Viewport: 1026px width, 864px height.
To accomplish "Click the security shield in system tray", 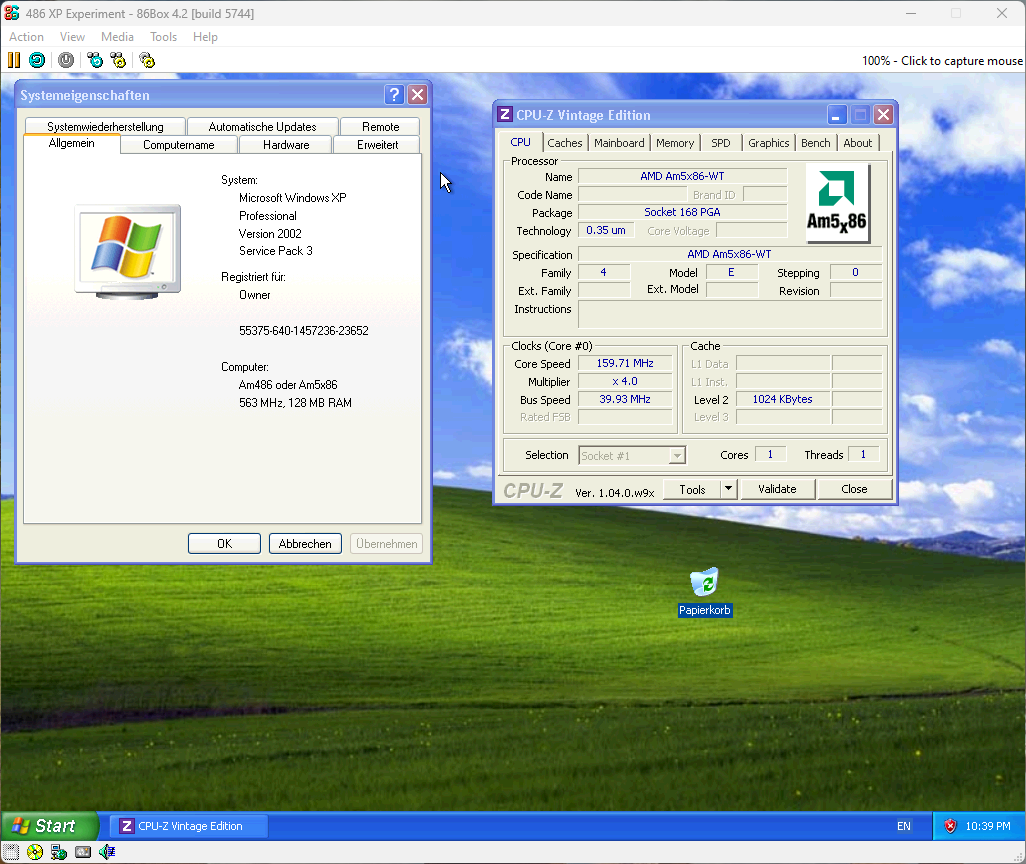I will pyautogui.click(x=948, y=826).
